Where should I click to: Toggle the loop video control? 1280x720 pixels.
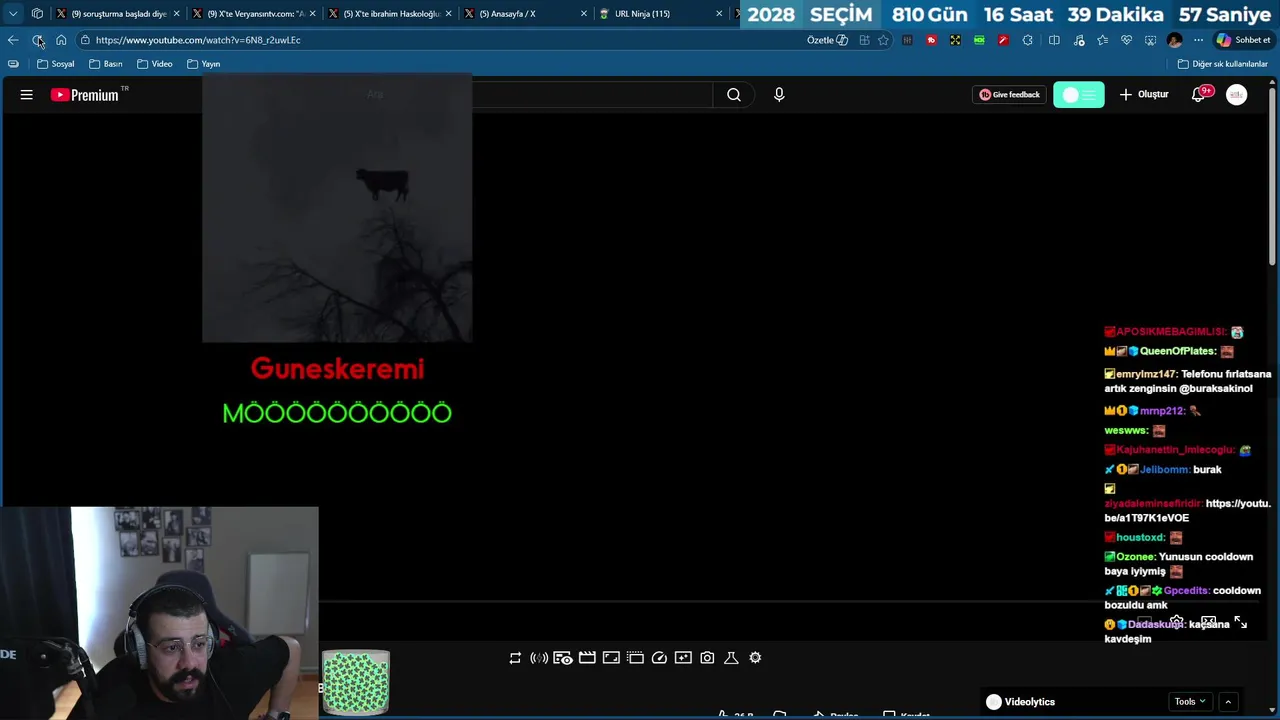515,658
